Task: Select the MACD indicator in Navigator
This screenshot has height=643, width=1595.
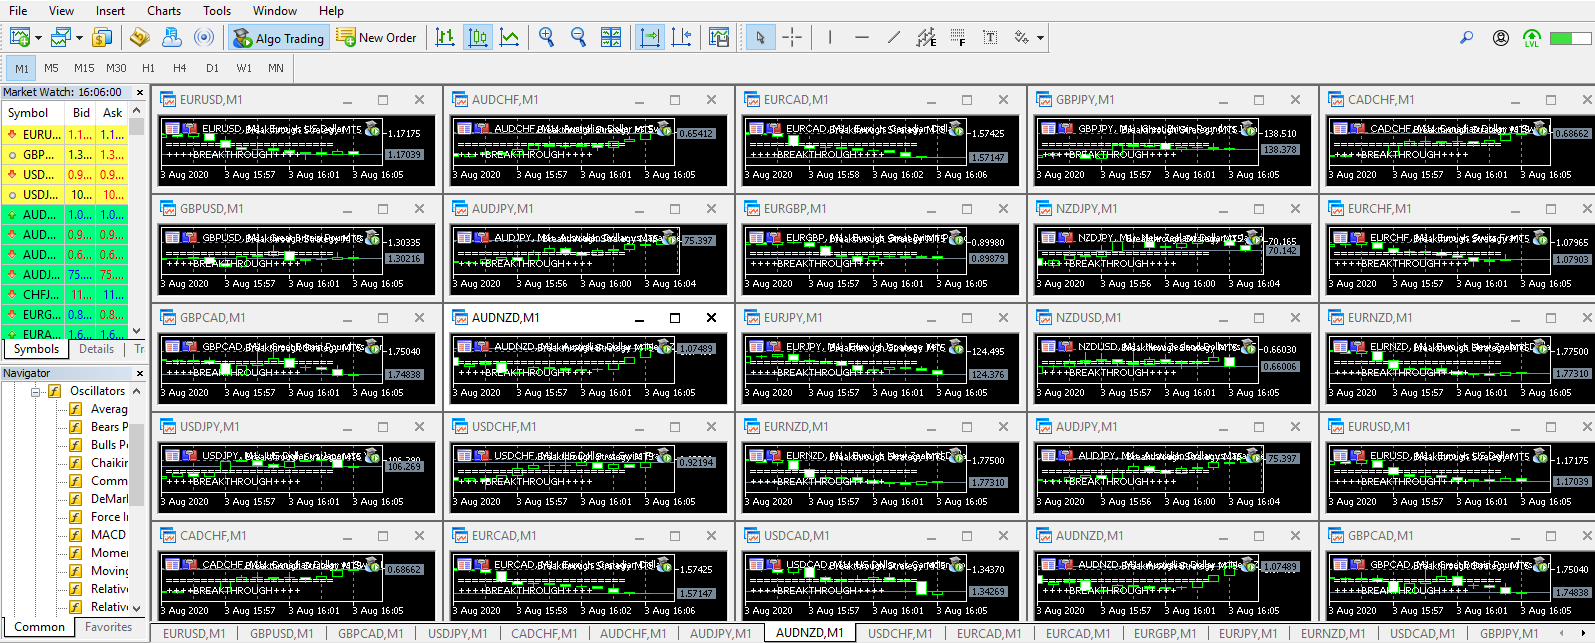Action: click(x=108, y=535)
